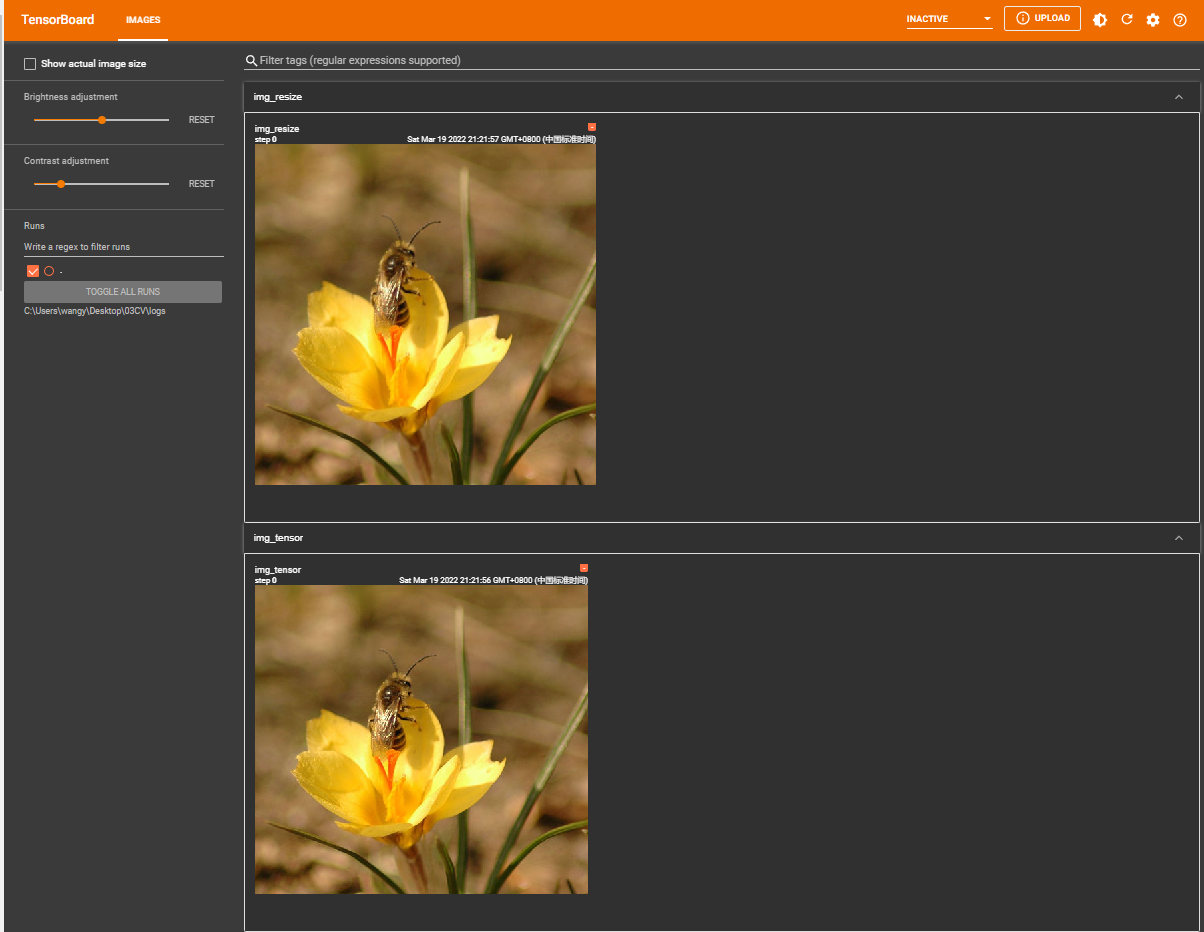This screenshot has width=1204, height=932.
Task: Click the runs regex filter field
Action: click(x=124, y=247)
